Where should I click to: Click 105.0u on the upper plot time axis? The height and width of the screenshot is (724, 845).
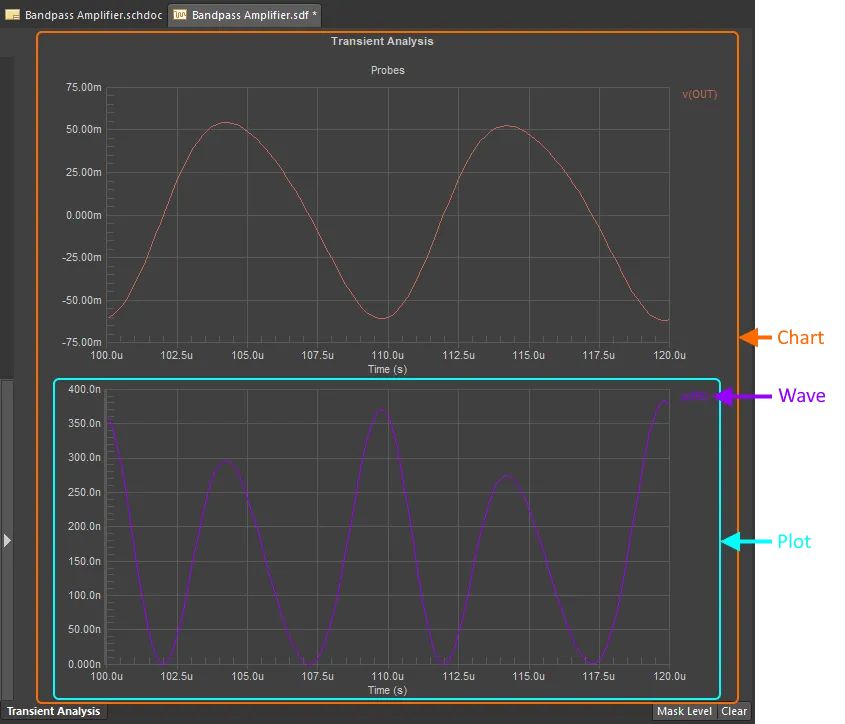(x=247, y=355)
